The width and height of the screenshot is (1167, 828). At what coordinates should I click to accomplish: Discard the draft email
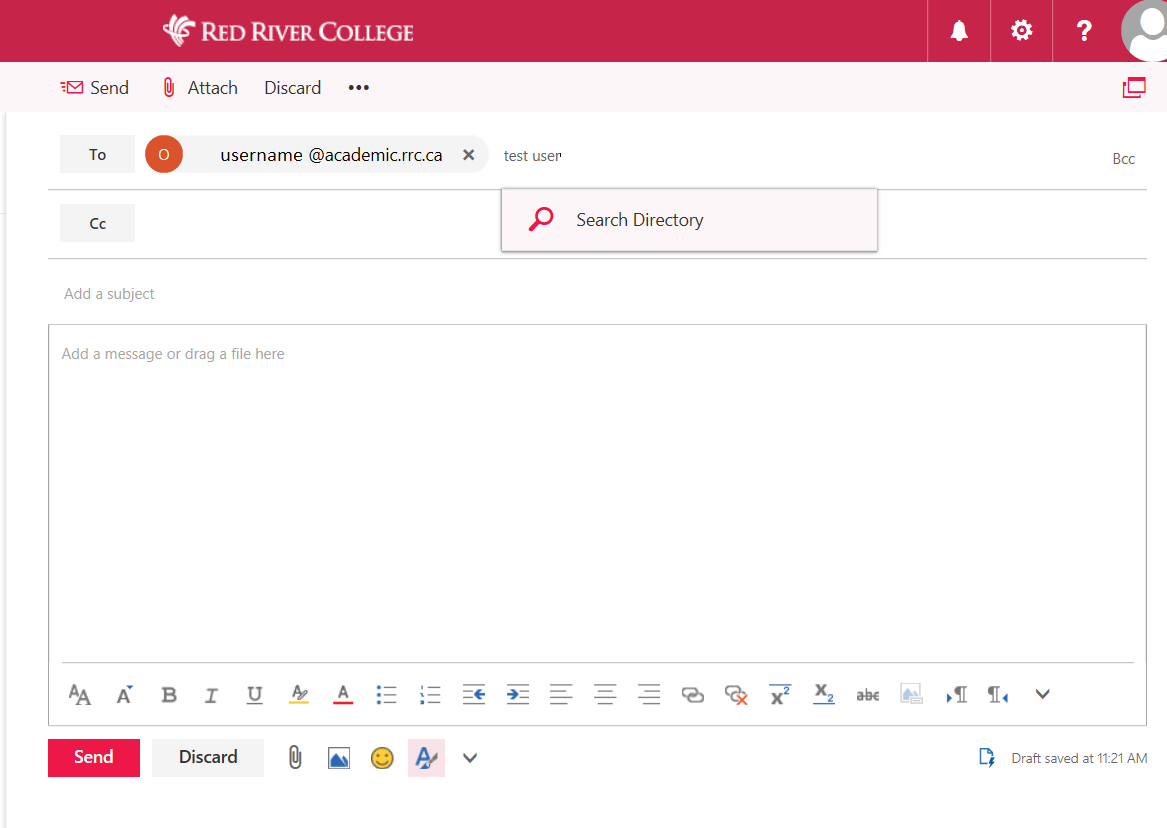click(x=207, y=758)
